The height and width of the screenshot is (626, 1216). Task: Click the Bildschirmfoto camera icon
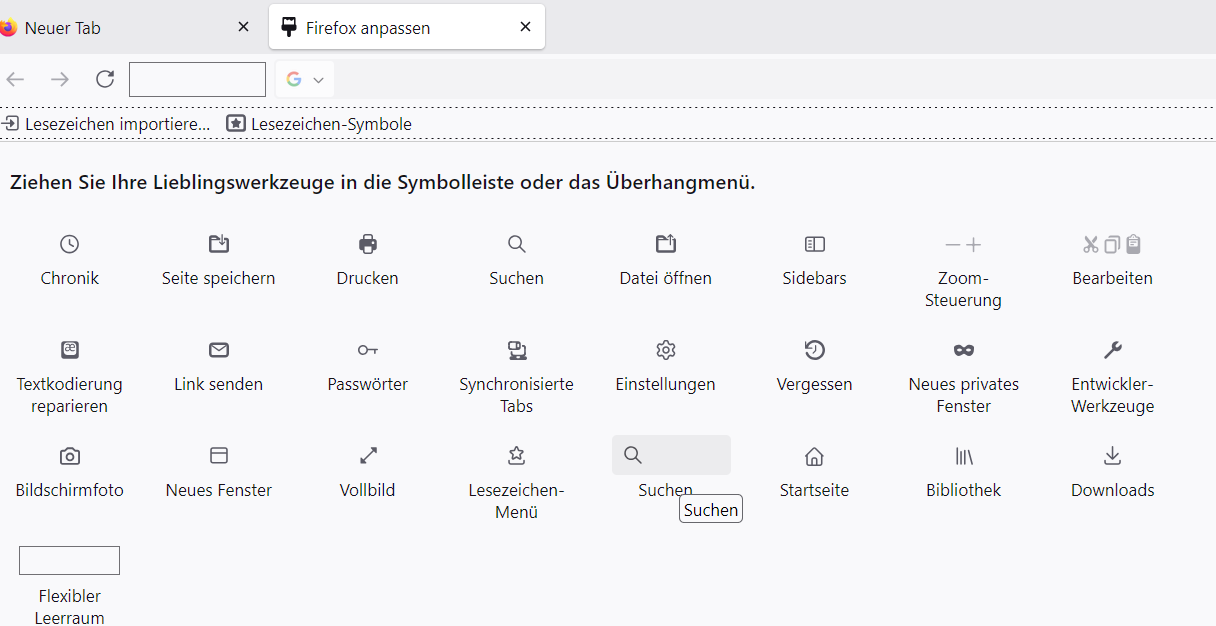[x=70, y=456]
